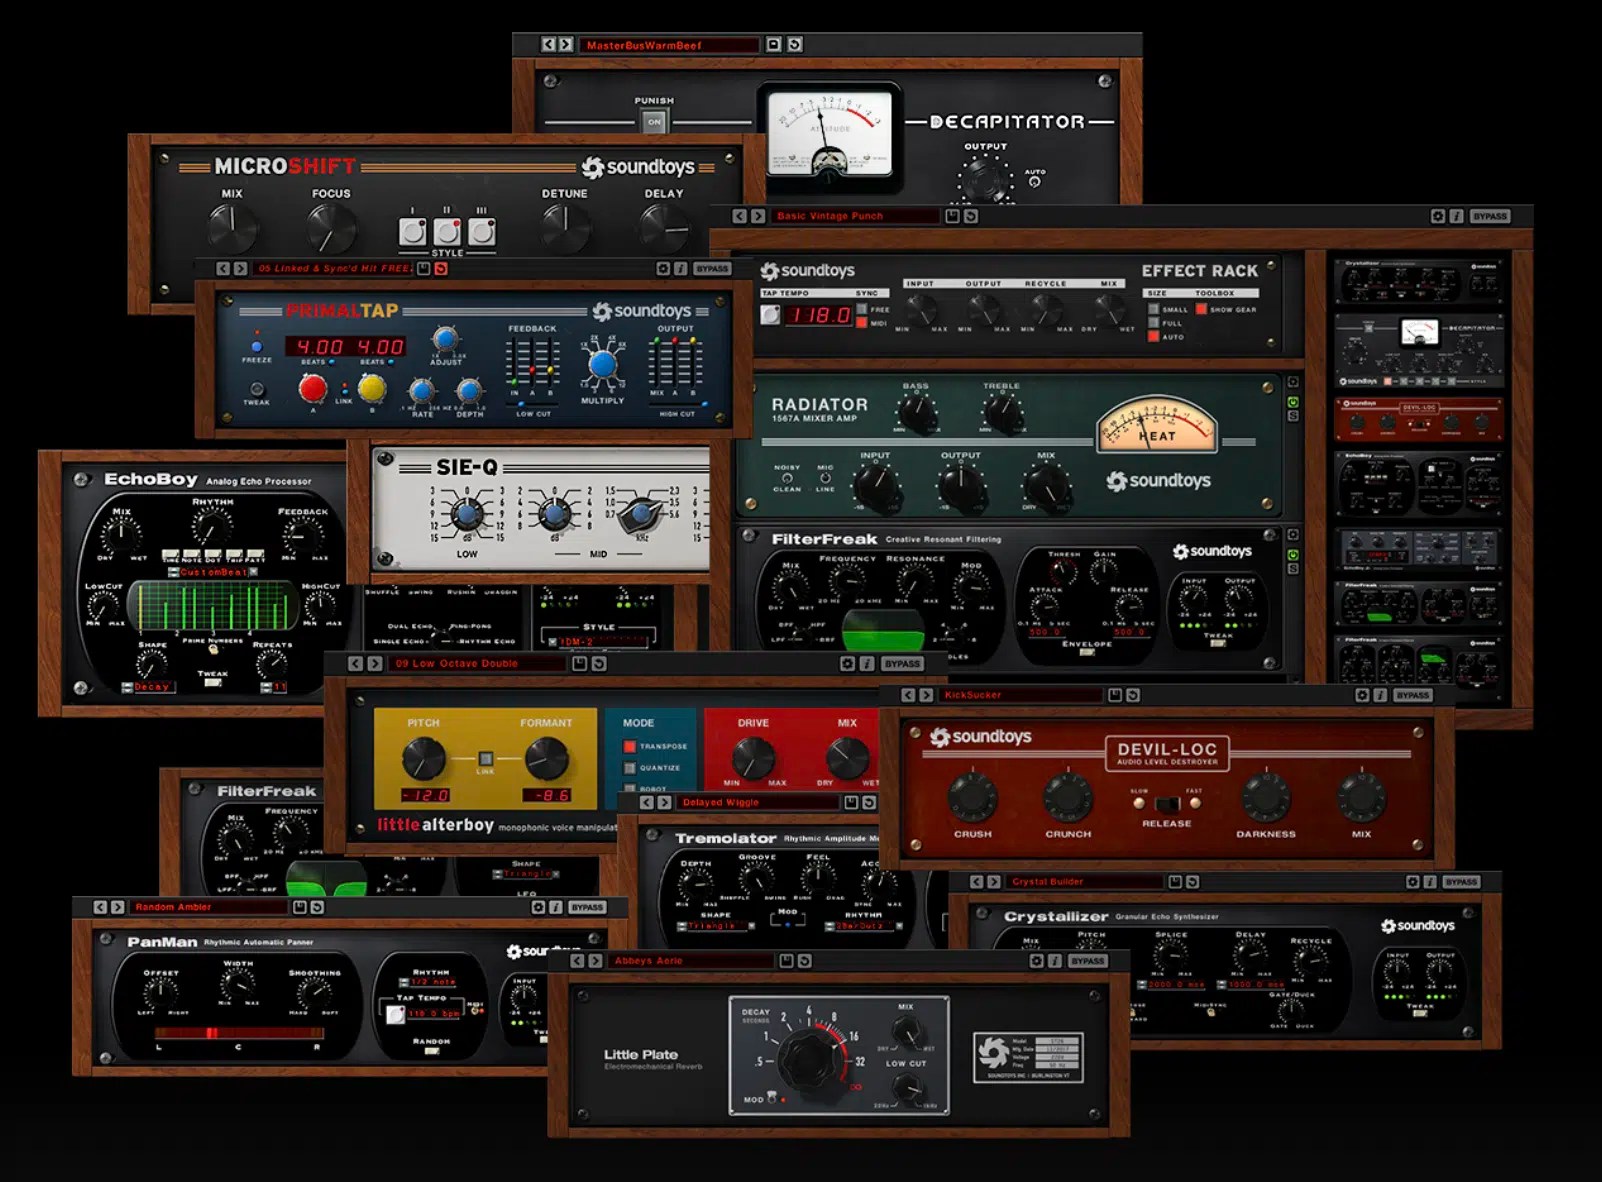Tap the Effect Rack tap tempo button
This screenshot has height=1182, width=1602.
coord(770,315)
